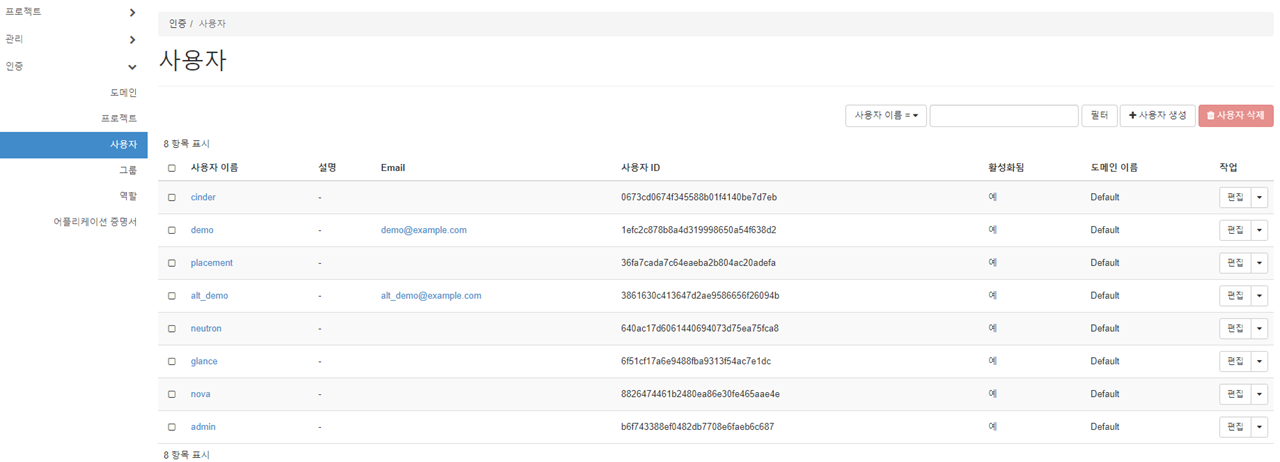Open action dropdown arrow for admin row
Image resolution: width=1280 pixels, height=462 pixels.
(1259, 427)
